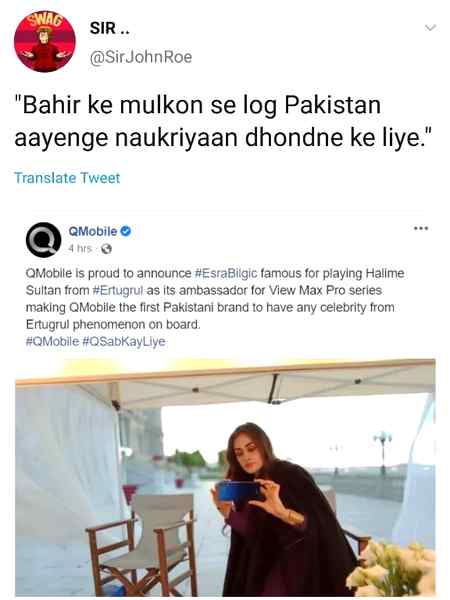Click Translate Tweet
This screenshot has width=450, height=600.
(67, 178)
